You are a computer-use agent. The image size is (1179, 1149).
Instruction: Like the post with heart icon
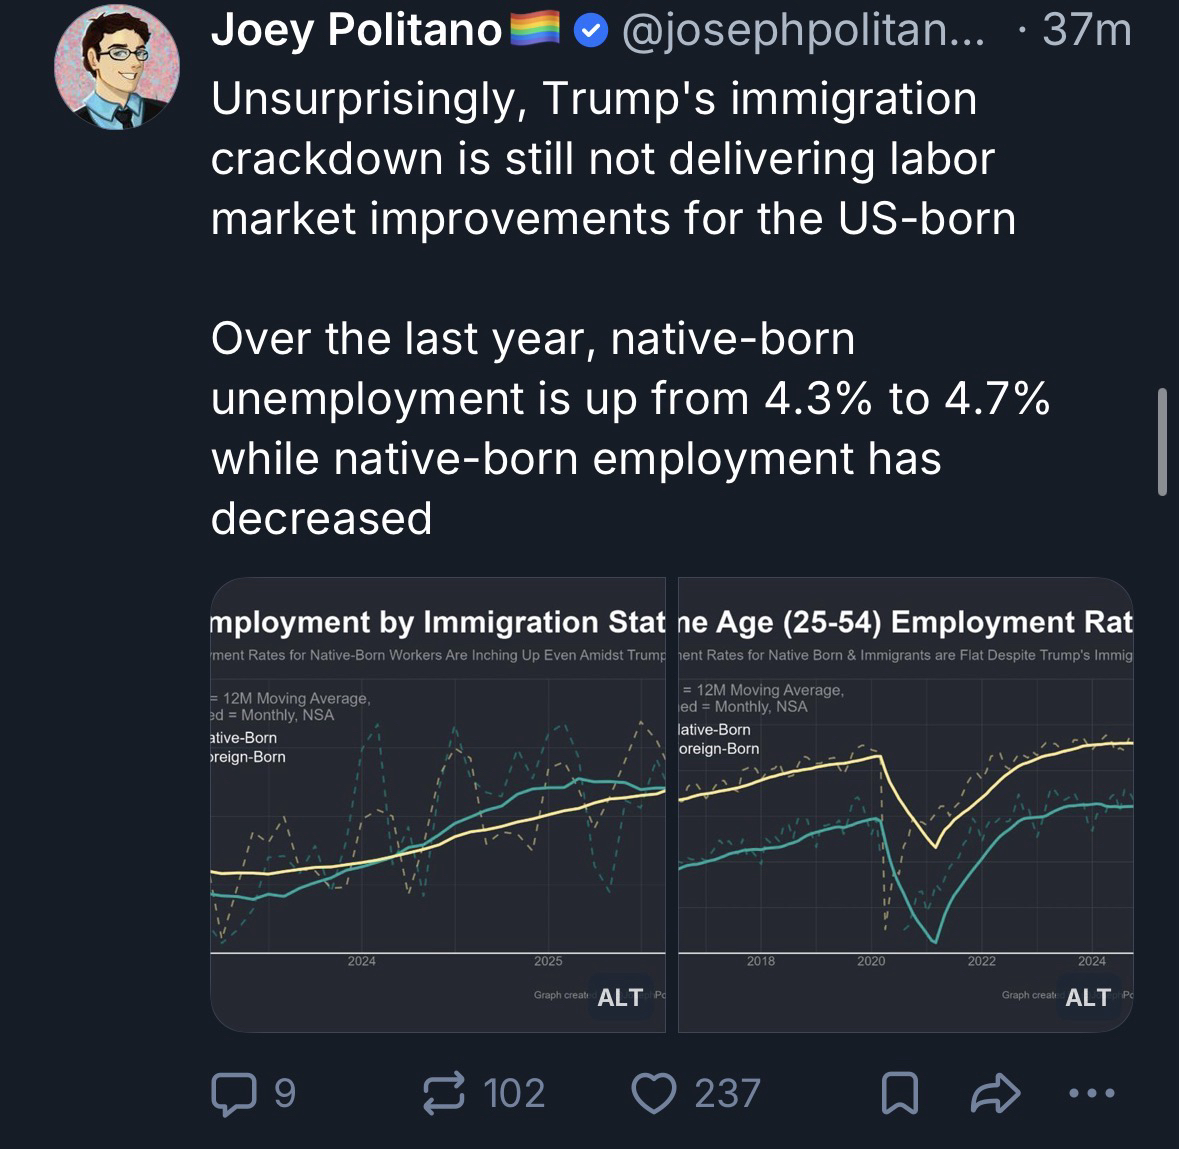(x=654, y=1093)
